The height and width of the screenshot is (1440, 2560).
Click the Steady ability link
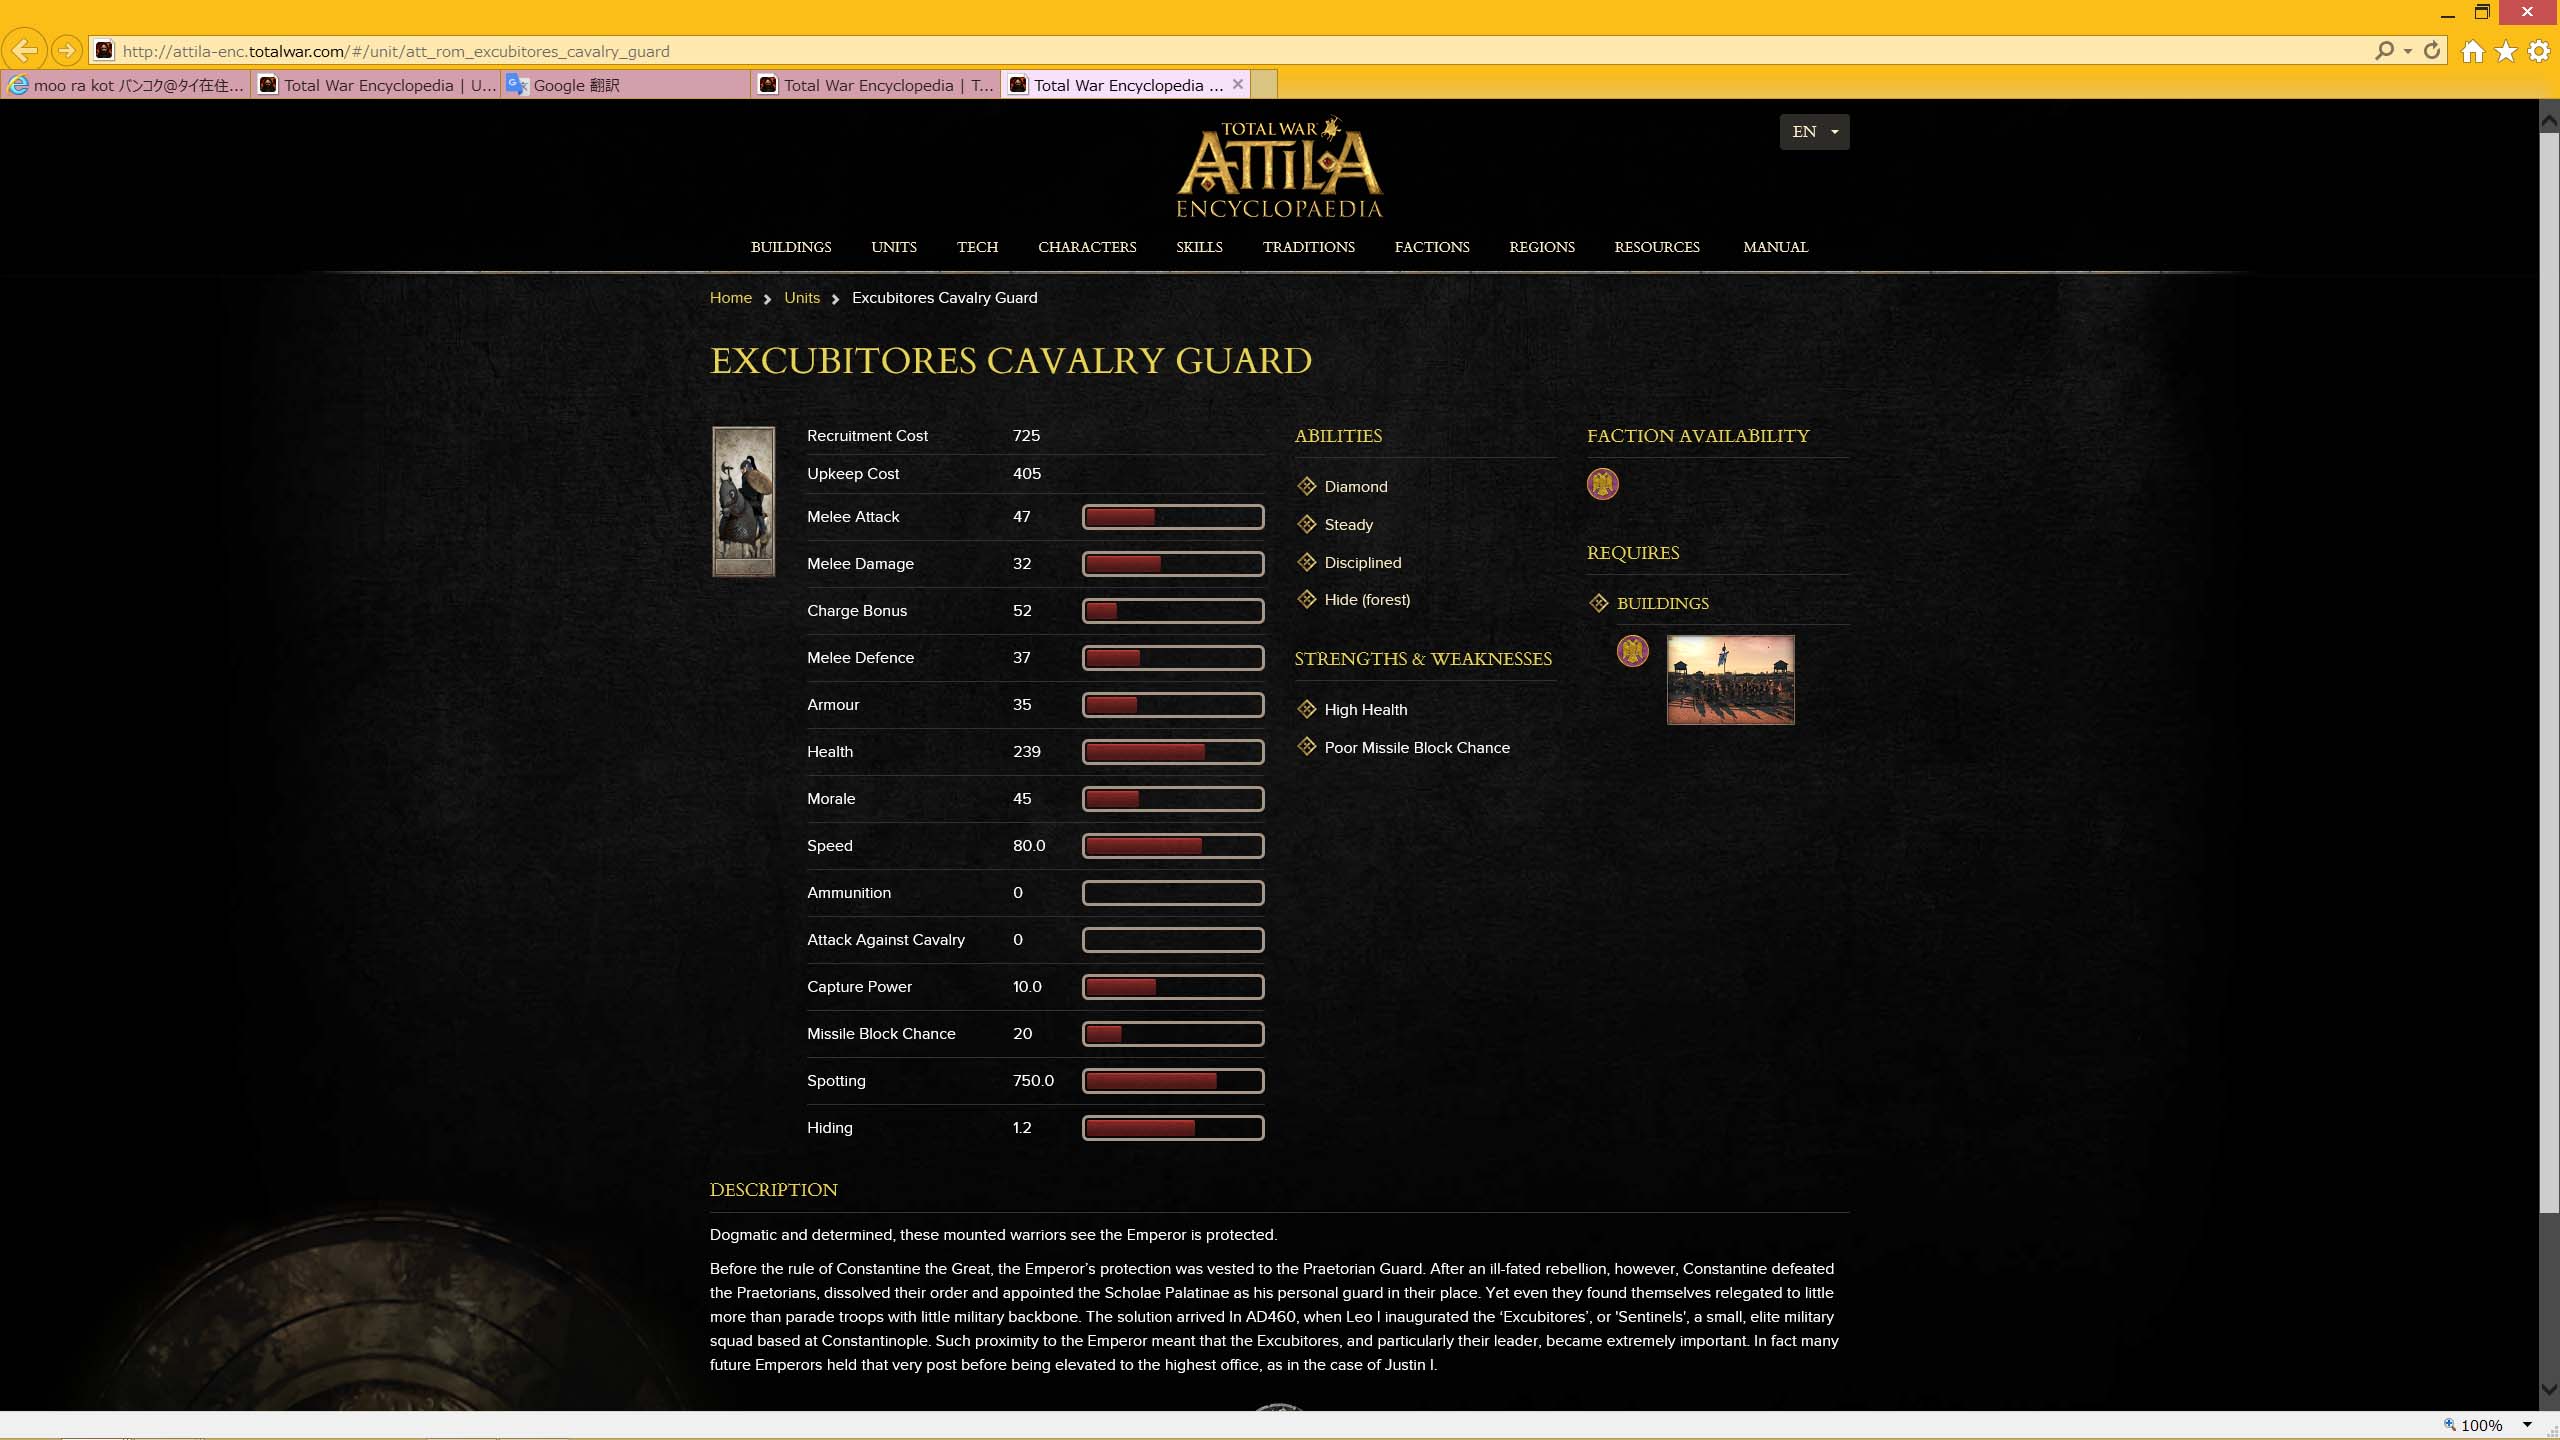click(x=1348, y=525)
